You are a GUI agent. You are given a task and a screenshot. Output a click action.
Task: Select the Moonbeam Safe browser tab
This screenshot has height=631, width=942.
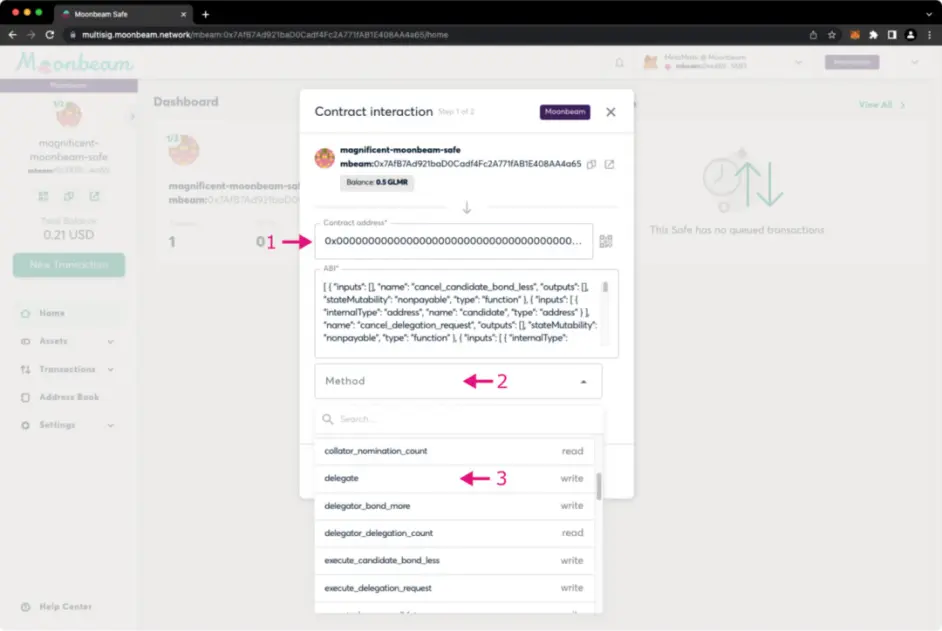(x=123, y=14)
